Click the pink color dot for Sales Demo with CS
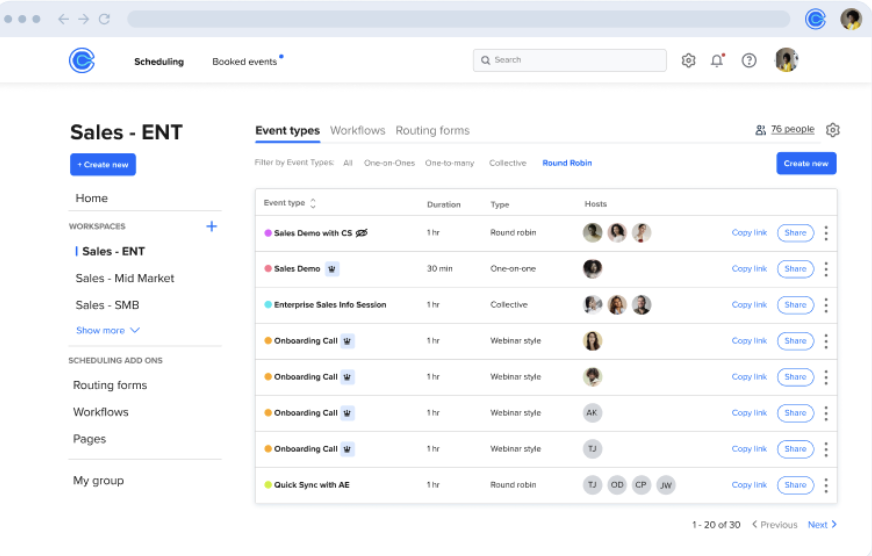This screenshot has width=872, height=556. tap(268, 233)
